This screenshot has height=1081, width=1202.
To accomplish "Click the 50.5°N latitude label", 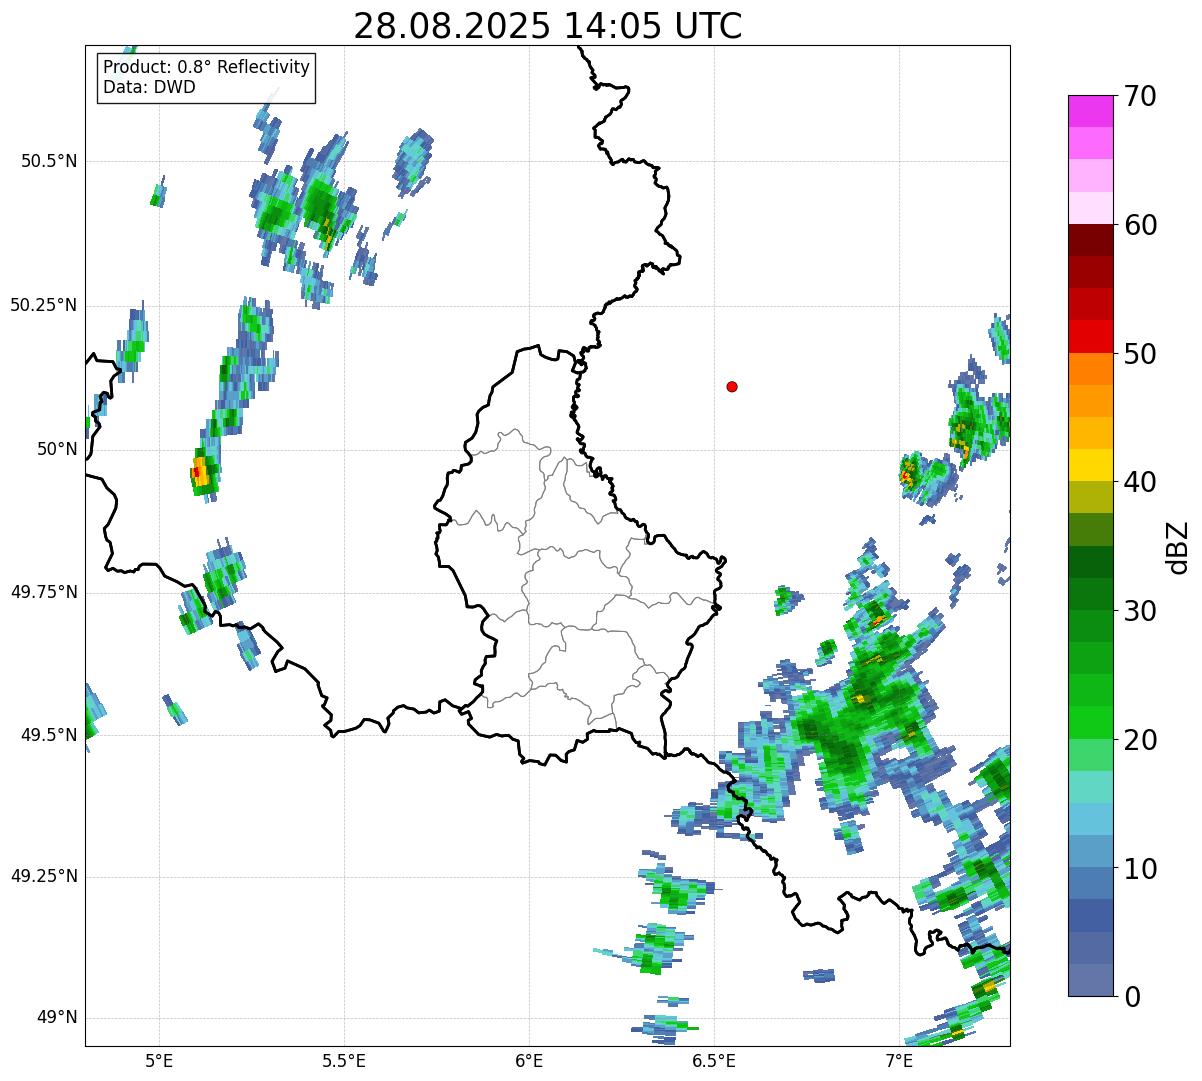I will (49, 161).
